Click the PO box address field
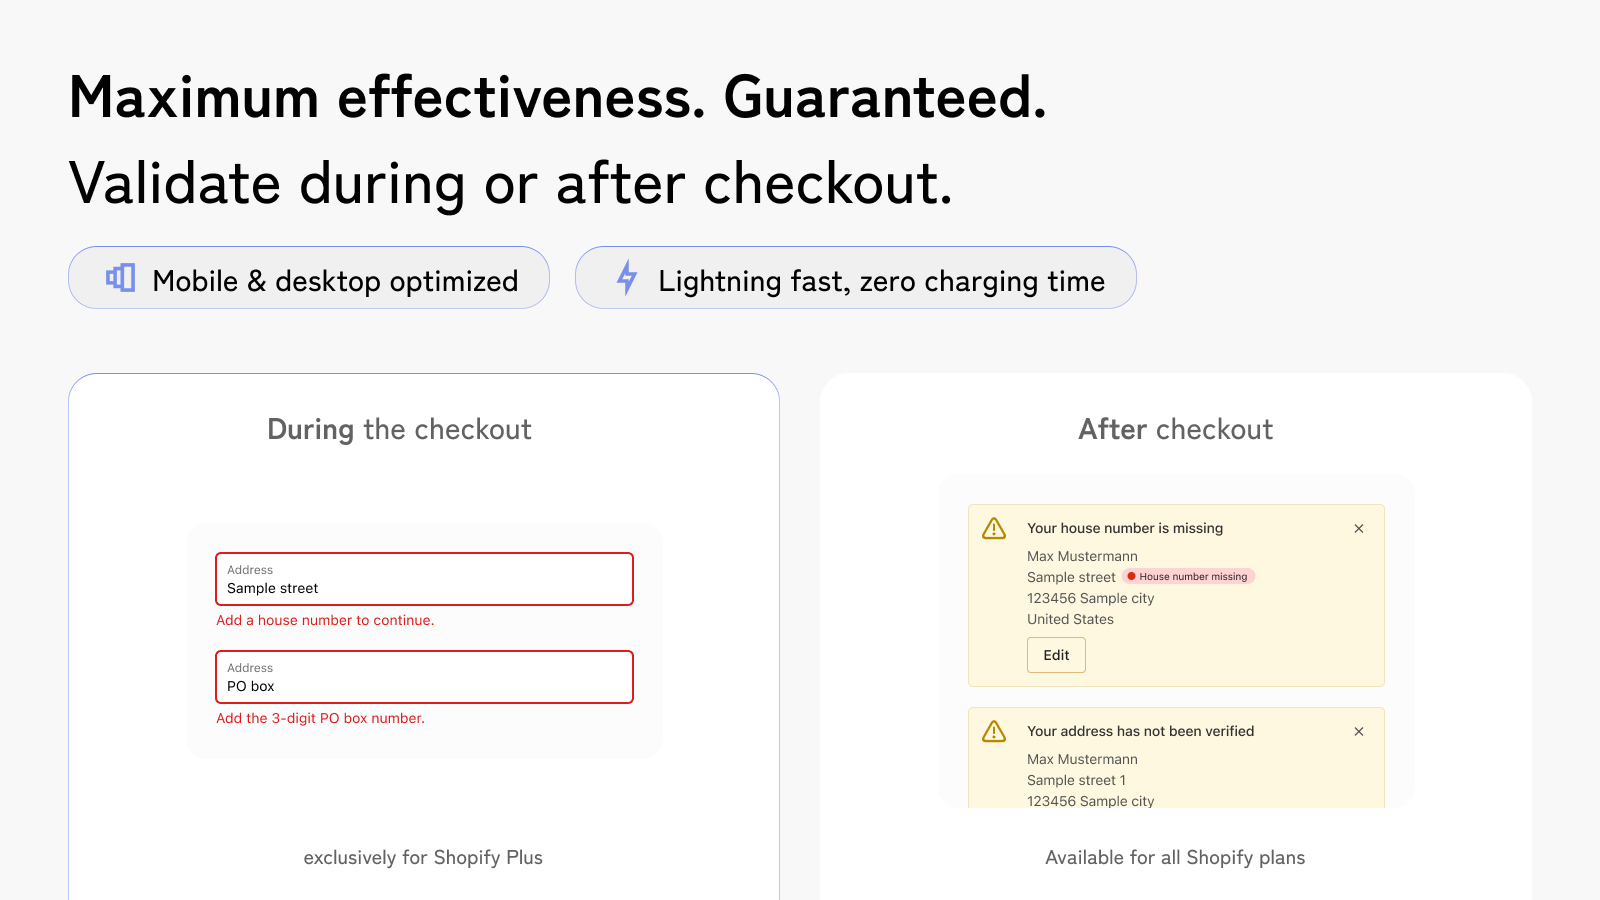 [424, 677]
